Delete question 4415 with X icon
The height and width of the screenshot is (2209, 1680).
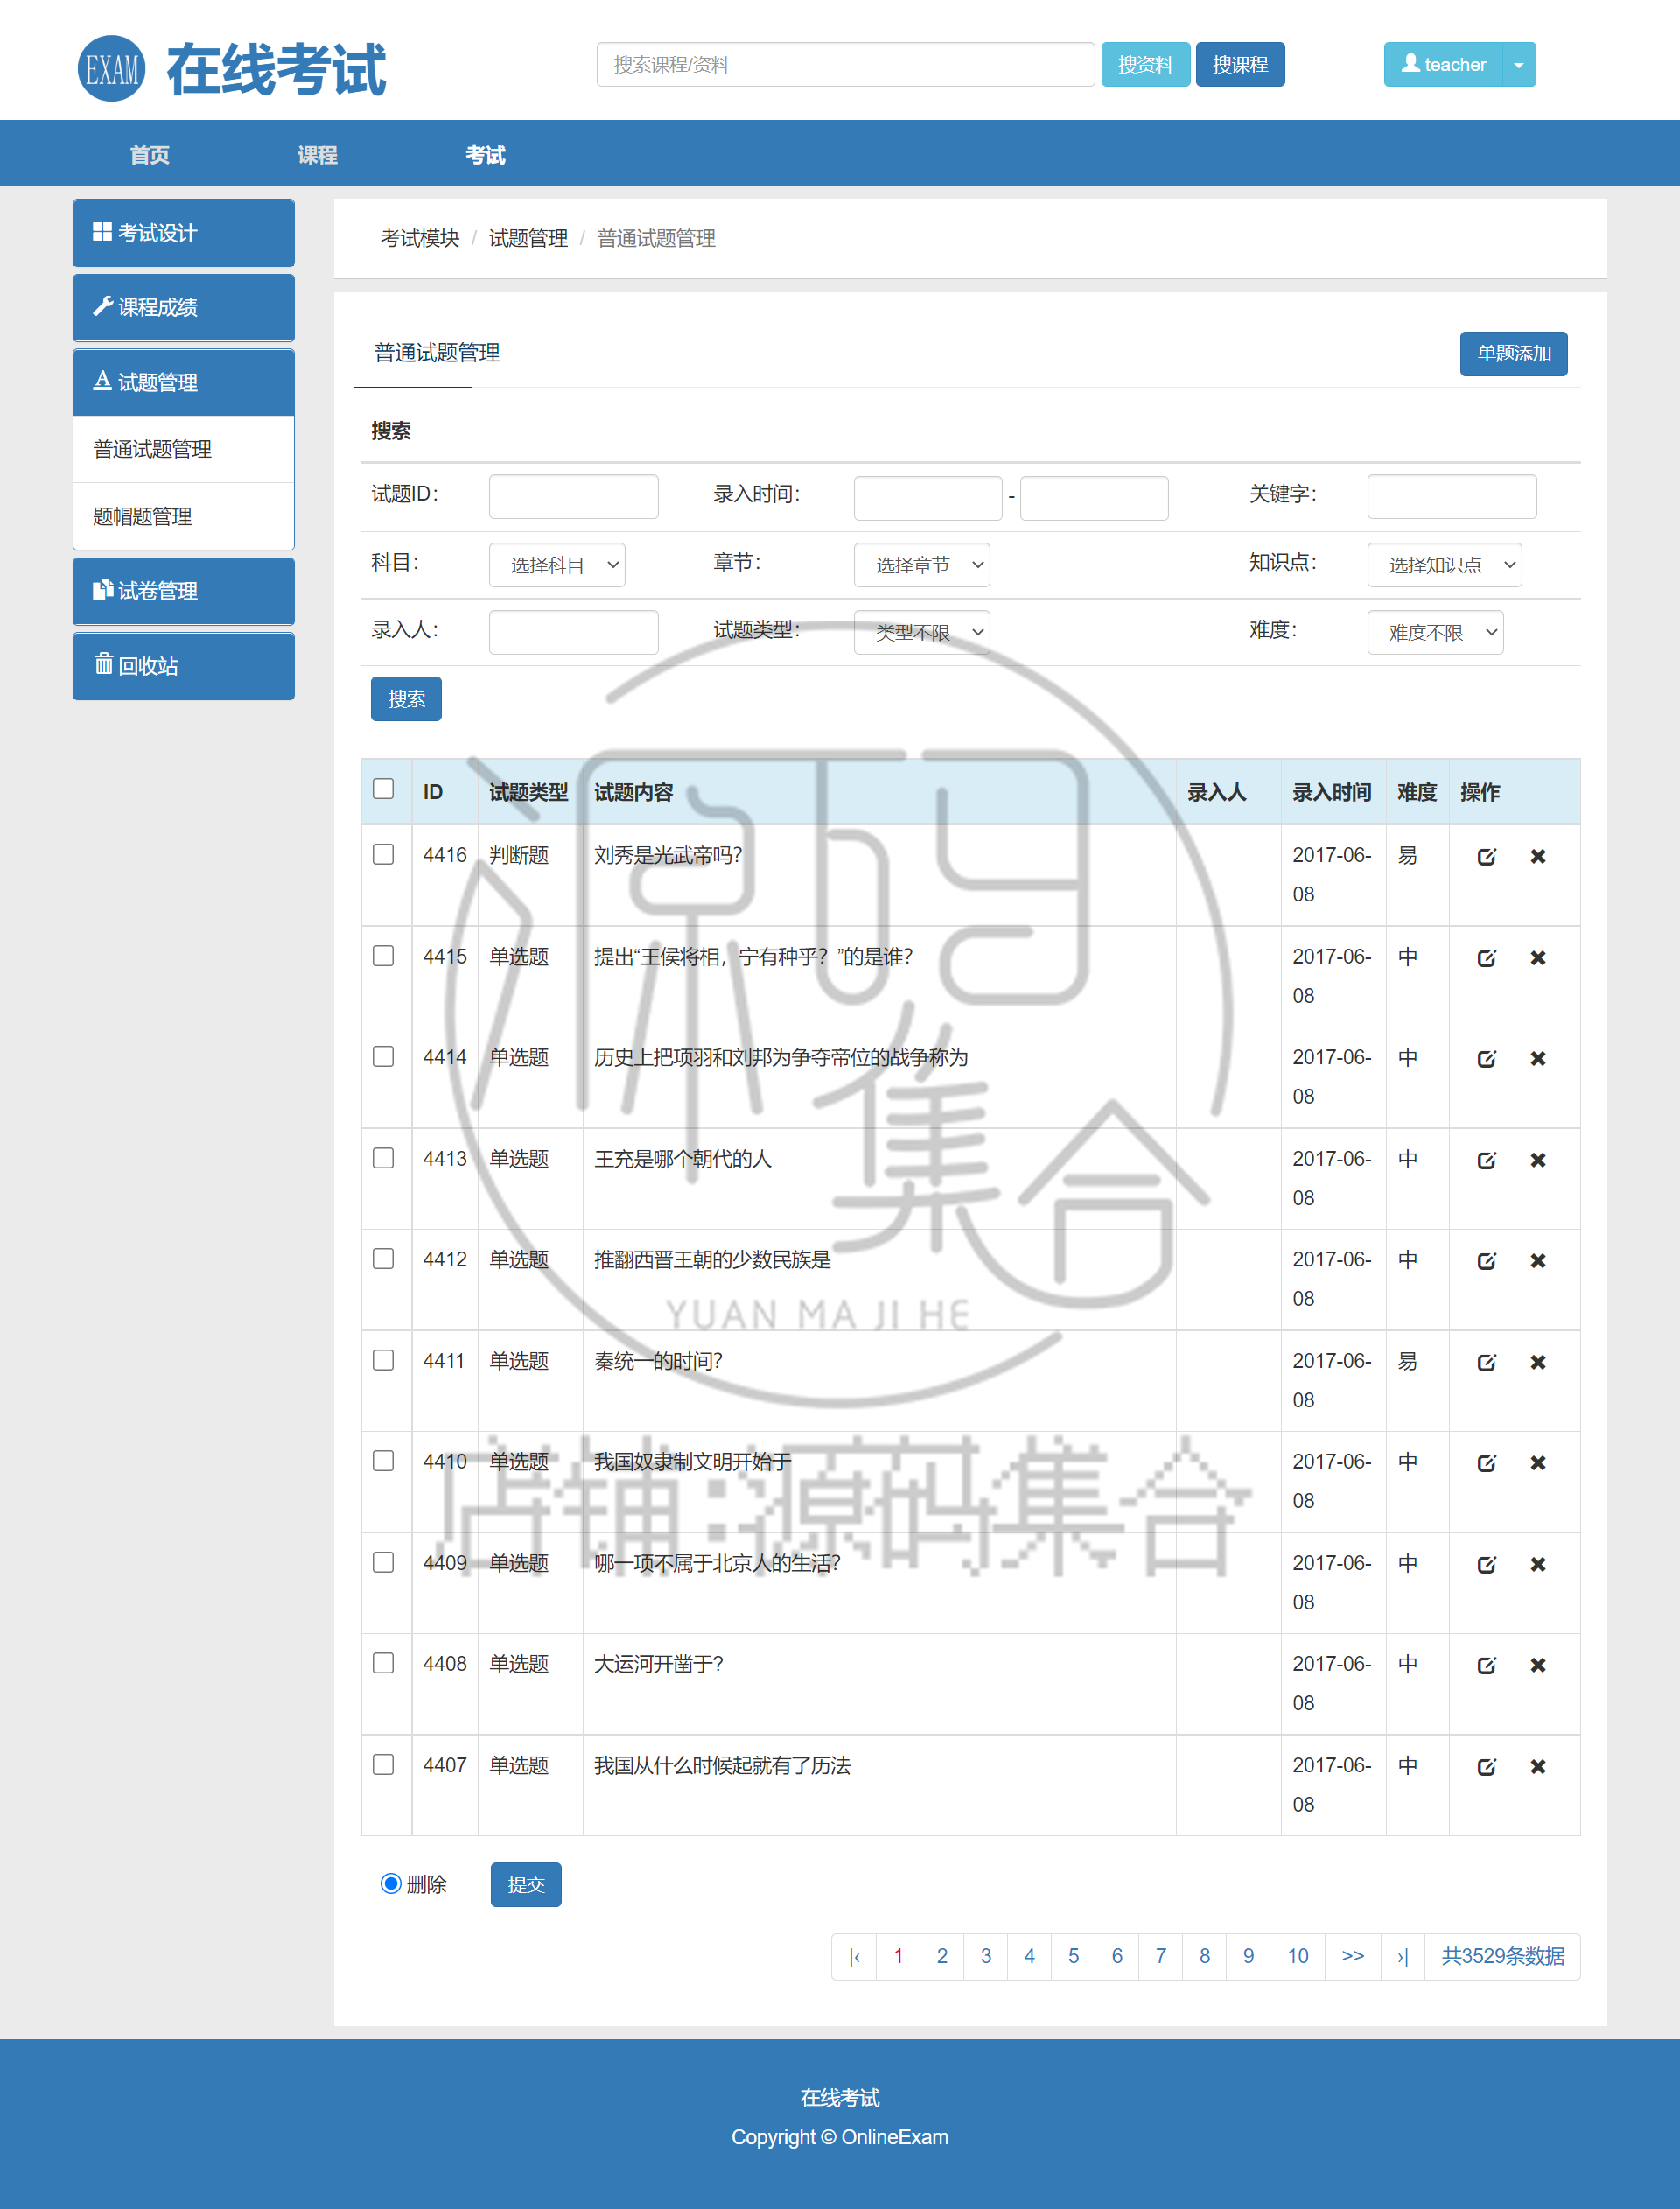(x=1538, y=958)
